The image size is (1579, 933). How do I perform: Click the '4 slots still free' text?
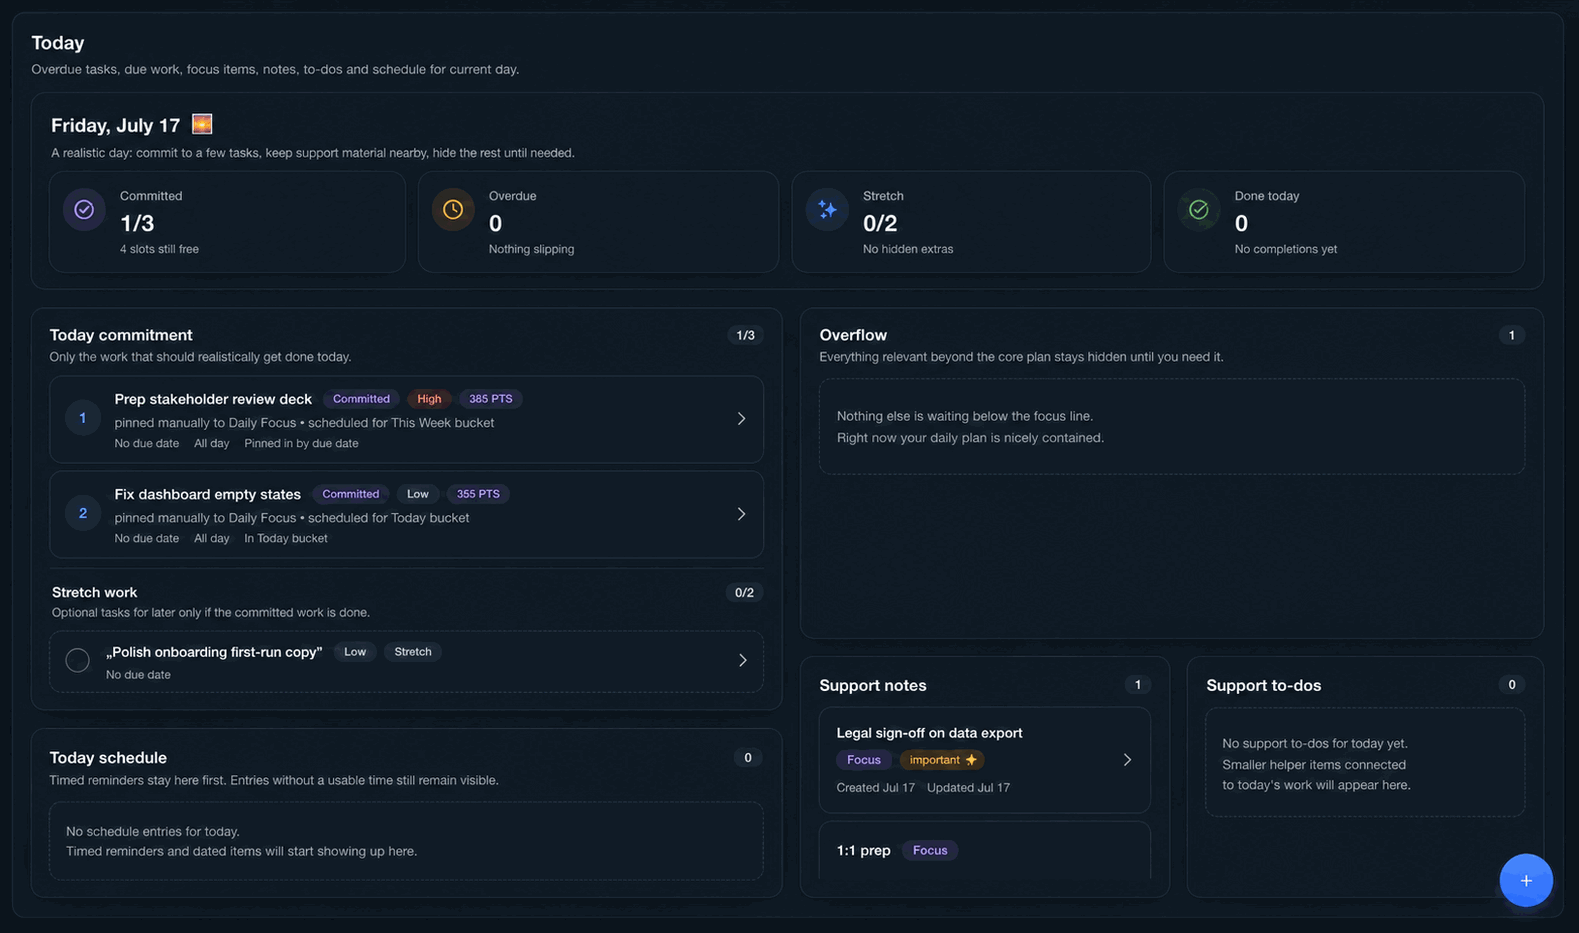pos(159,249)
